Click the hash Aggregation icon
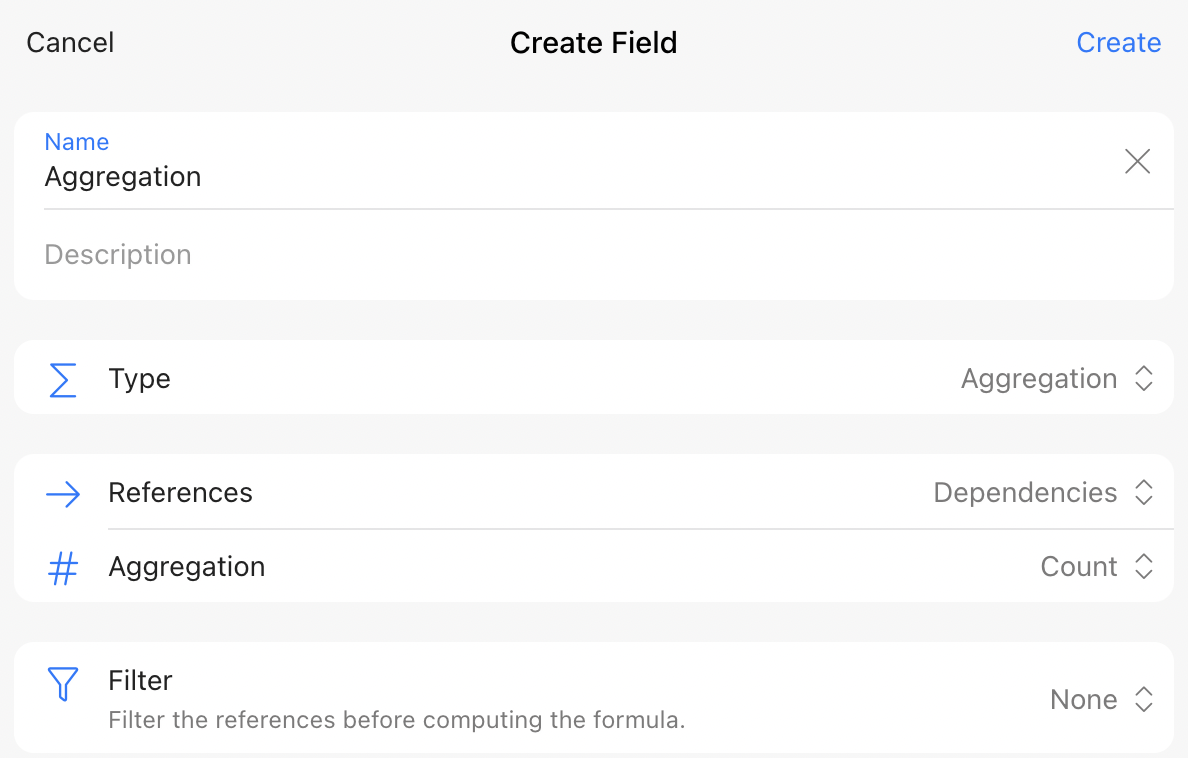Viewport: 1188px width, 758px height. click(63, 568)
